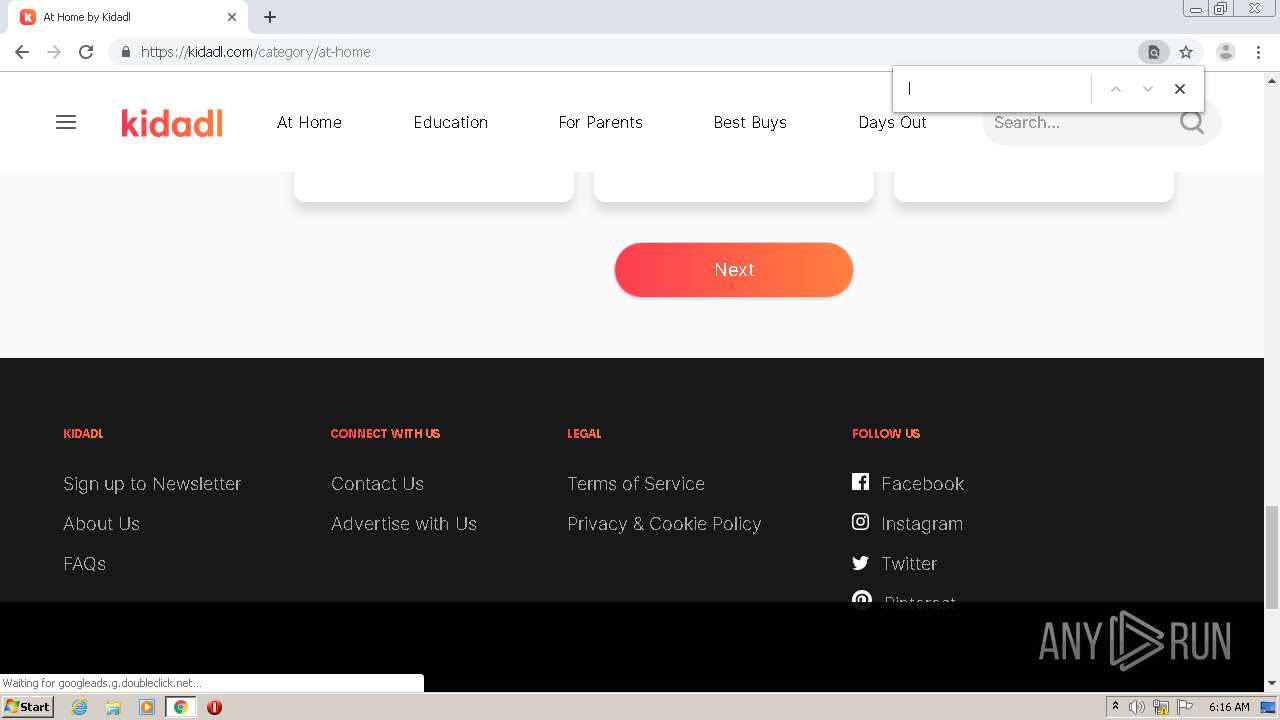The height and width of the screenshot is (720, 1280).
Task: Go to next find result
Action: click(1148, 89)
